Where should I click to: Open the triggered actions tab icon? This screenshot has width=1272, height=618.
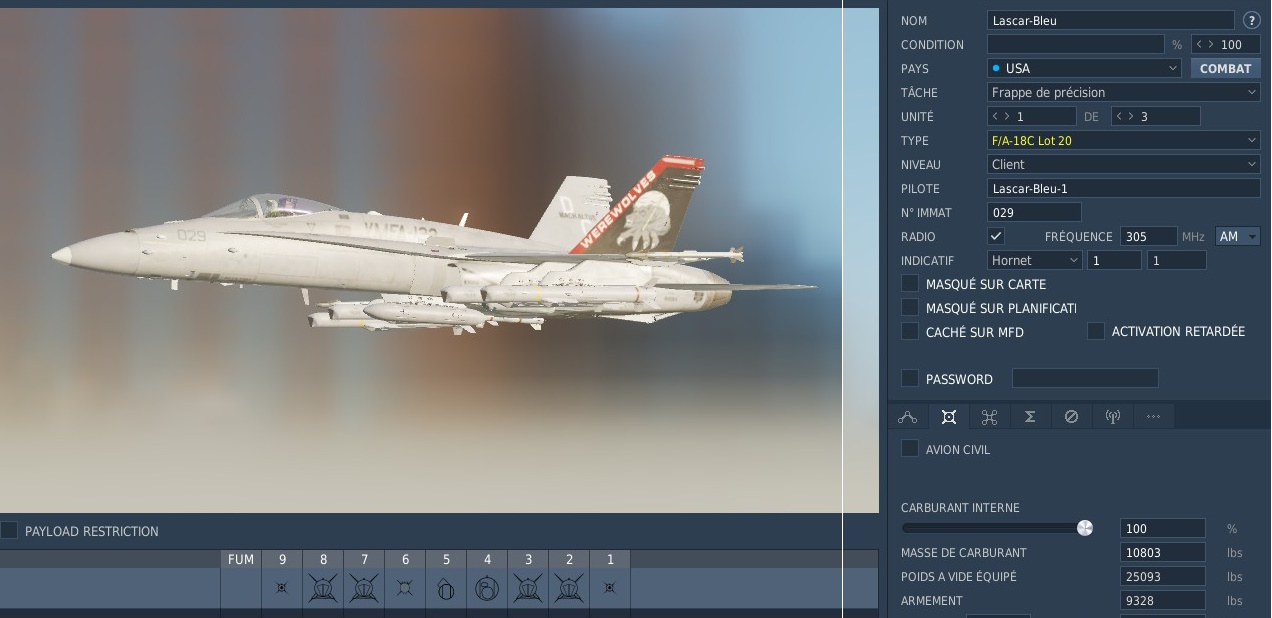coord(990,417)
